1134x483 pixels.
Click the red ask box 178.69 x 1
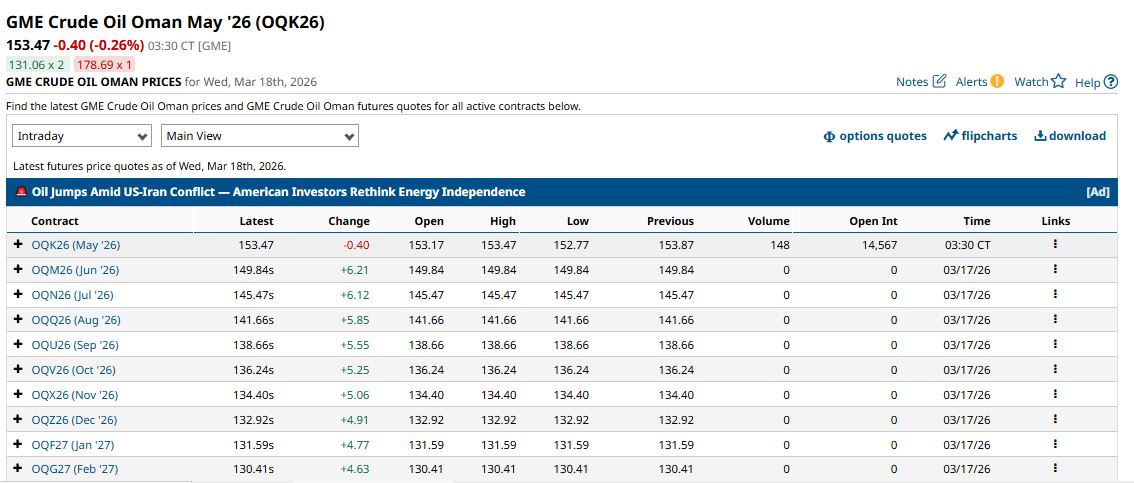click(104, 64)
